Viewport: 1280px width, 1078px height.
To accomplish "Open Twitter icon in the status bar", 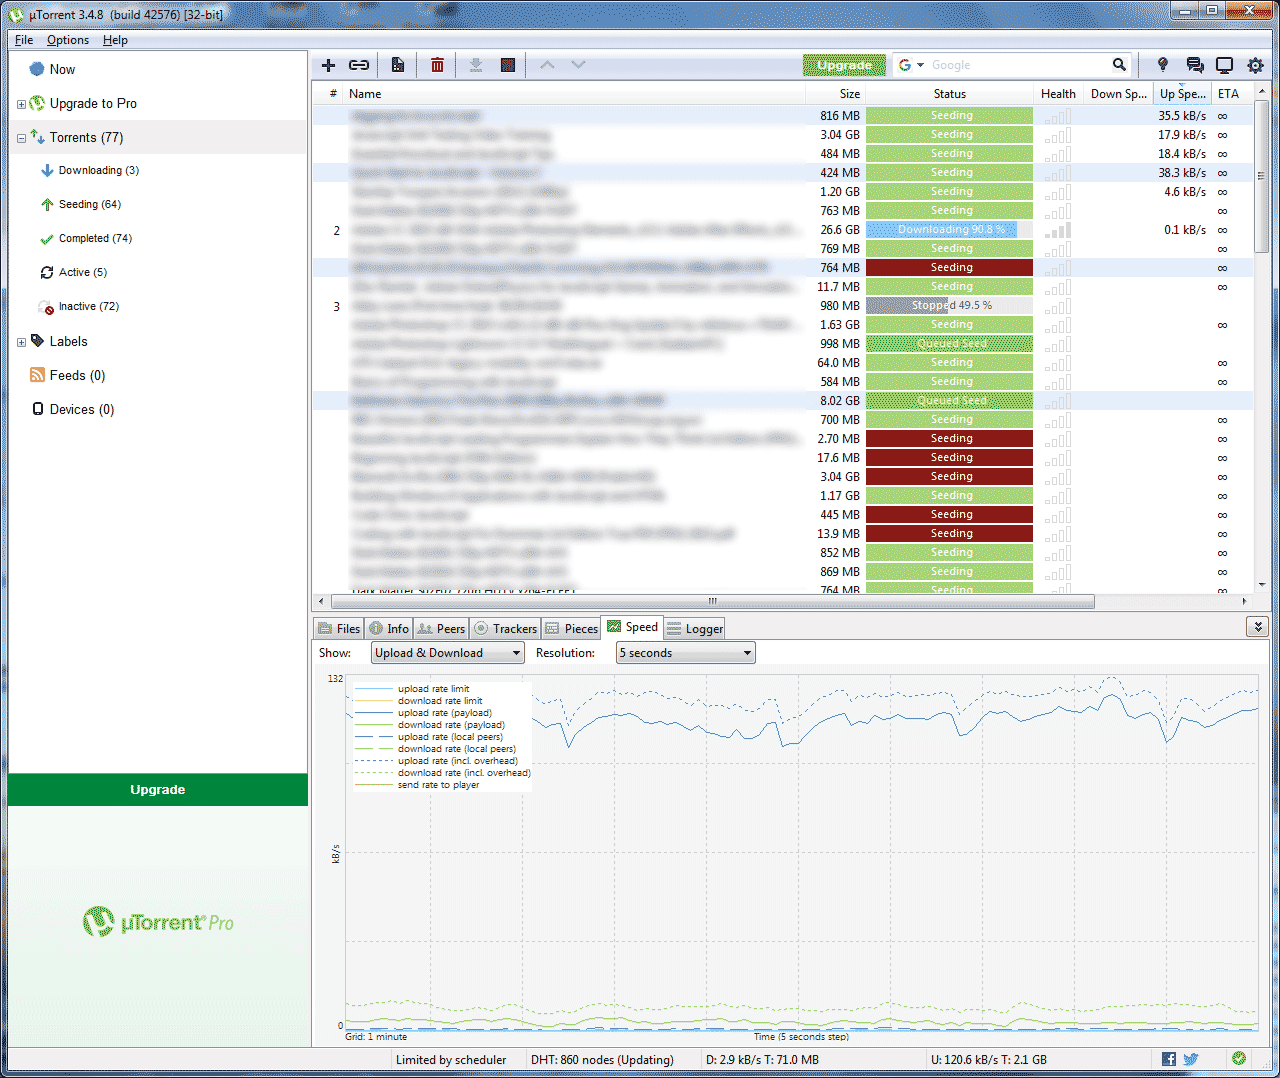I will 1191,1059.
